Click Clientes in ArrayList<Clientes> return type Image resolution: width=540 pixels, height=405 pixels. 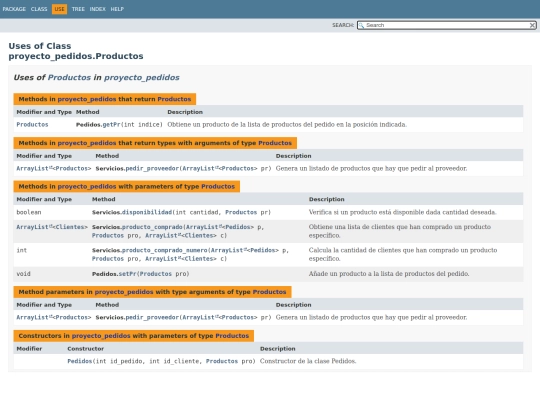click(x=71, y=227)
